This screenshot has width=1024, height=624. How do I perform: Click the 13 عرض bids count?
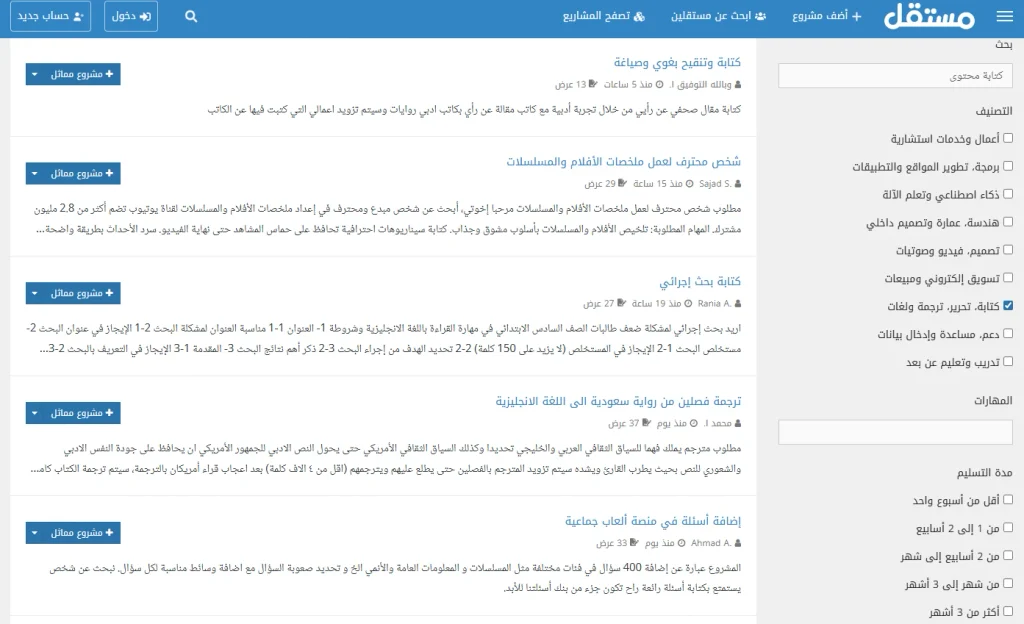point(571,84)
